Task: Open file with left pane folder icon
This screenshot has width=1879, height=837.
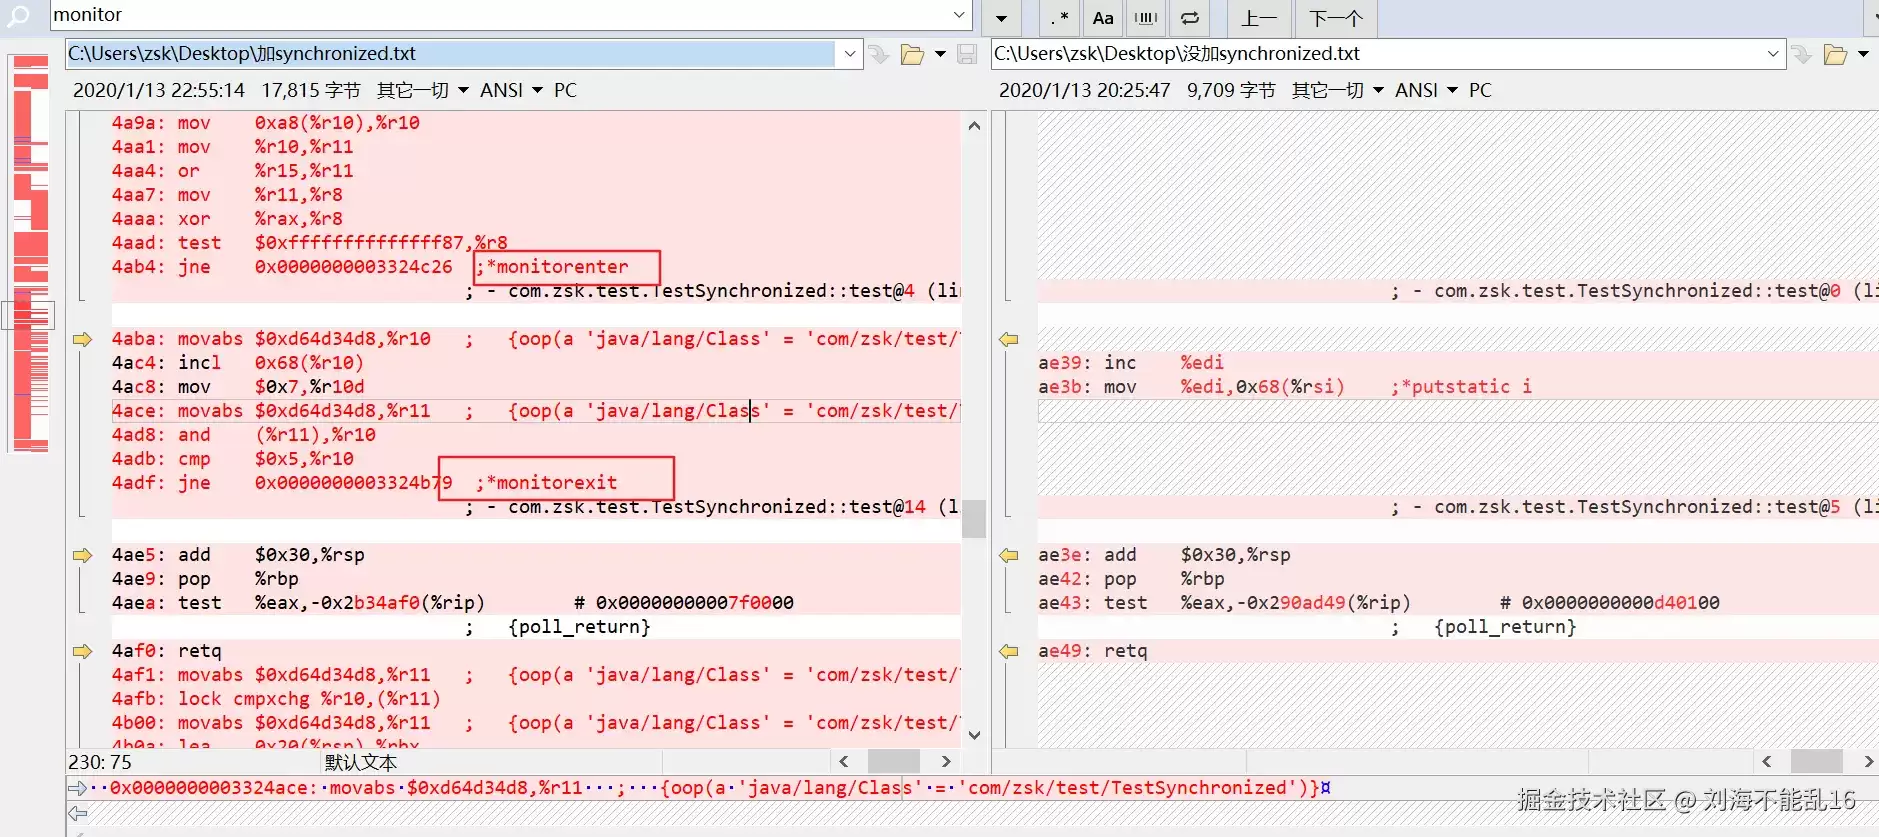Action: tap(912, 54)
